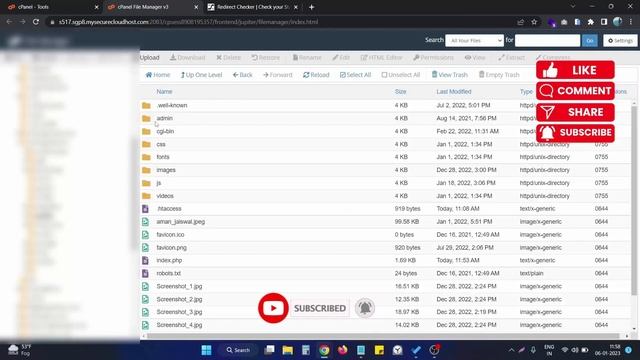Click the robots.txt file icon
This screenshot has height=360, width=640.
[x=145, y=273]
